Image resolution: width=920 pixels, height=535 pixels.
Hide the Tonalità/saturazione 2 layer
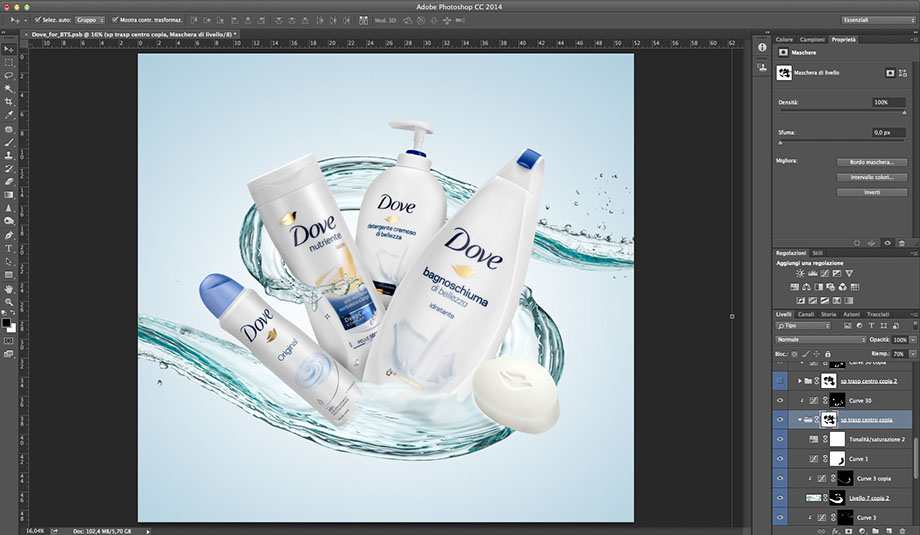pos(780,439)
